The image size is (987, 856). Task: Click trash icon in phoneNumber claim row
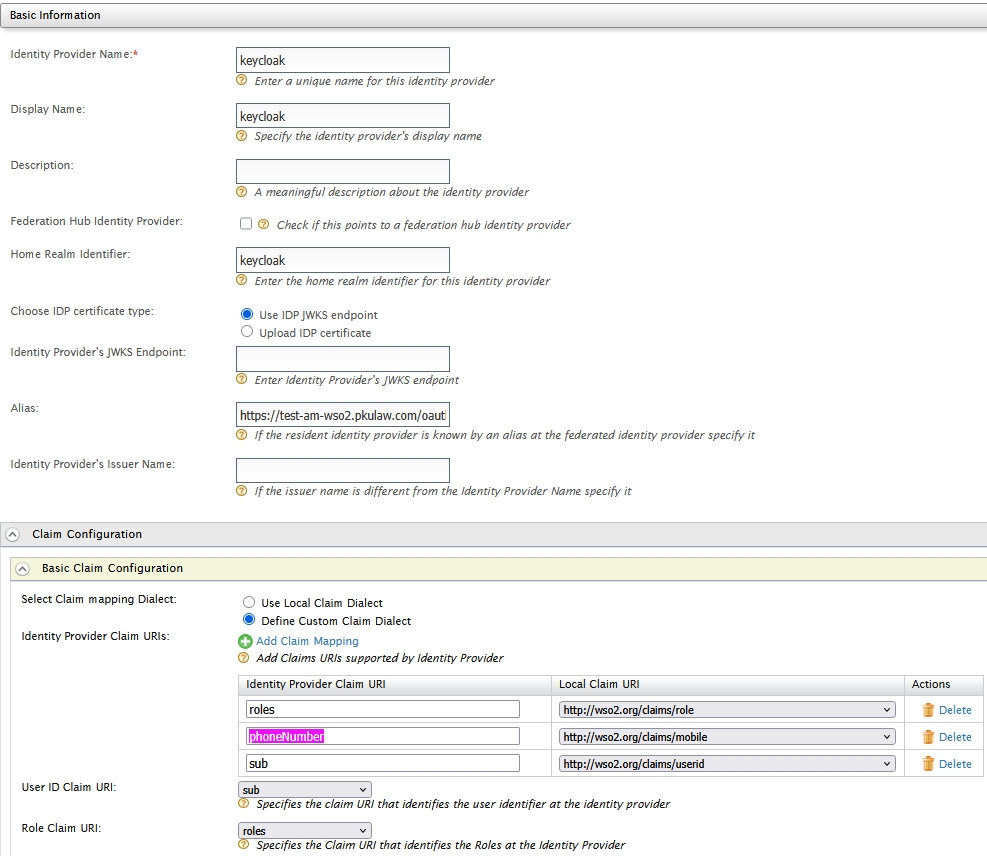[928, 737]
